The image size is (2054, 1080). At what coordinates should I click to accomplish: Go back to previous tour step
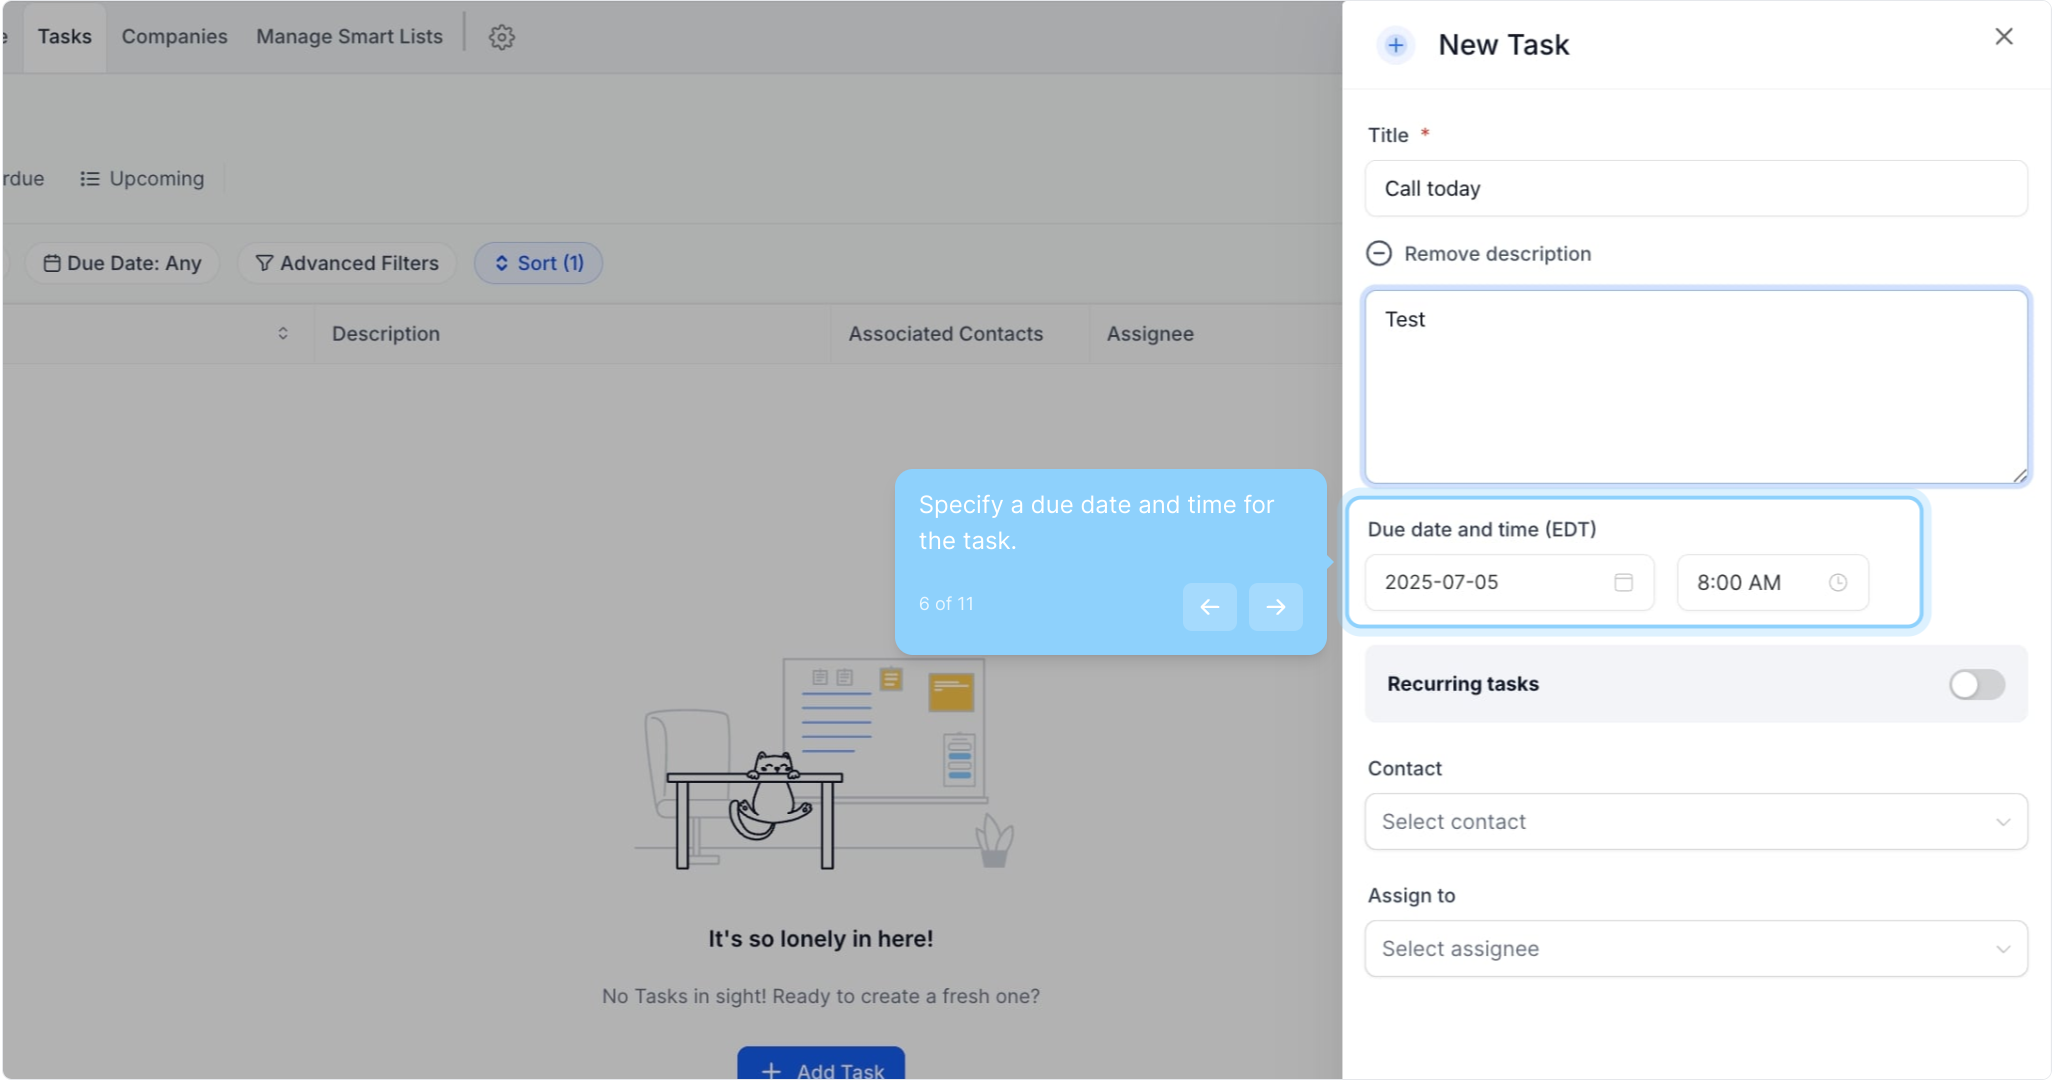pos(1209,606)
